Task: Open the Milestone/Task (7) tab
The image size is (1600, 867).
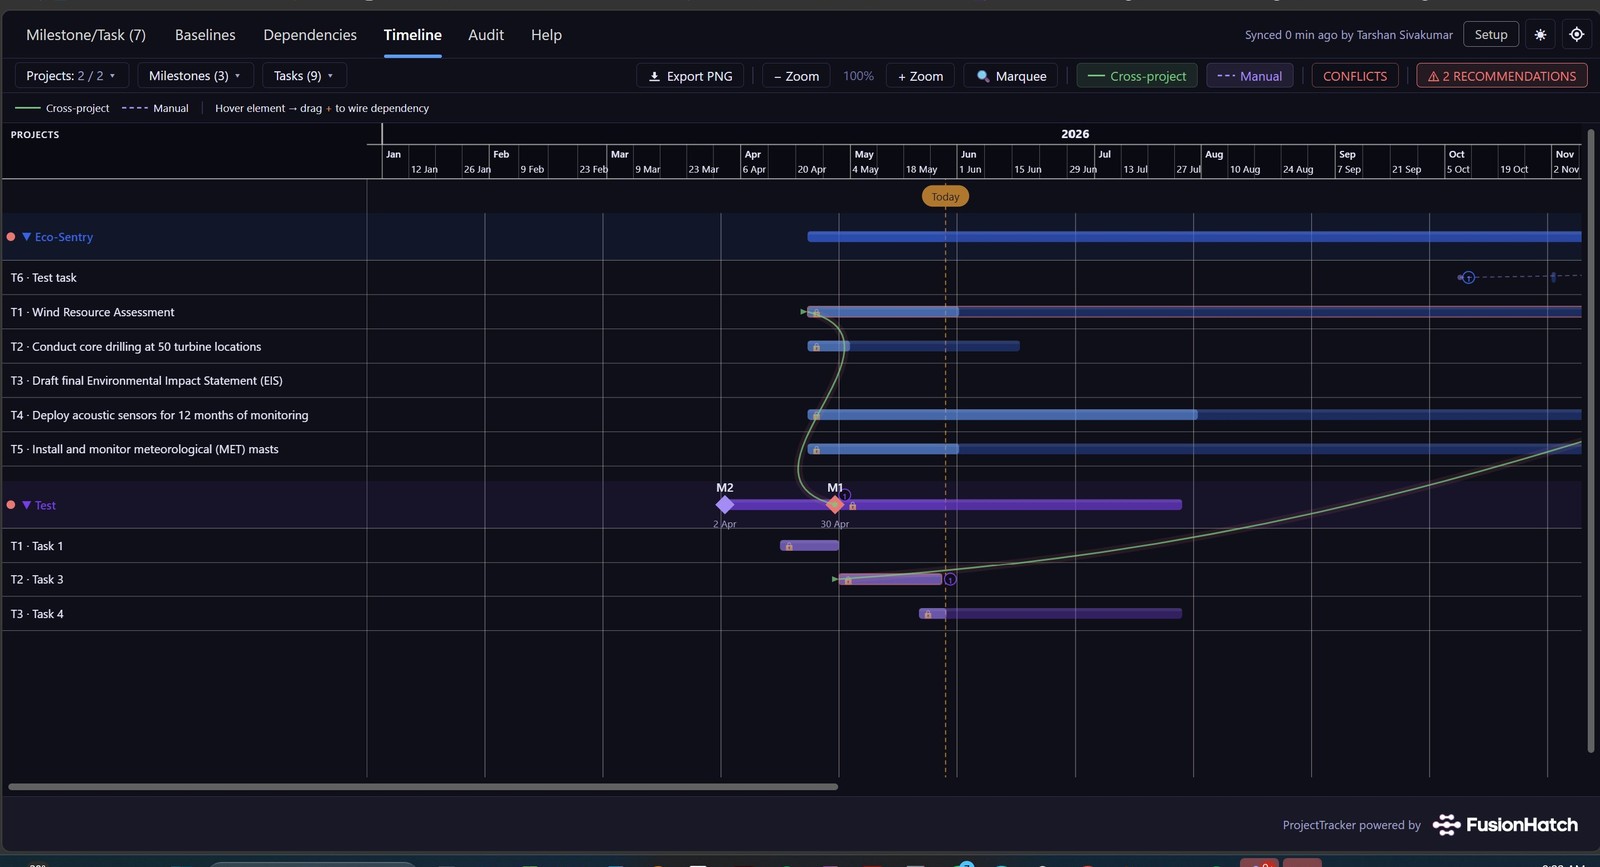Action: pyautogui.click(x=86, y=35)
